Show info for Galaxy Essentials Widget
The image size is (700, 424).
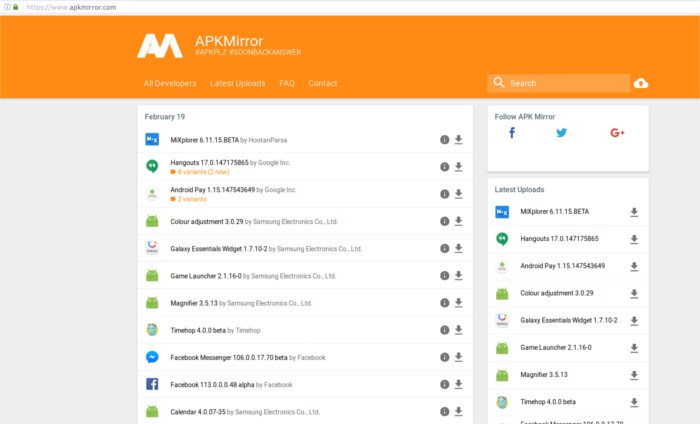[x=444, y=249]
